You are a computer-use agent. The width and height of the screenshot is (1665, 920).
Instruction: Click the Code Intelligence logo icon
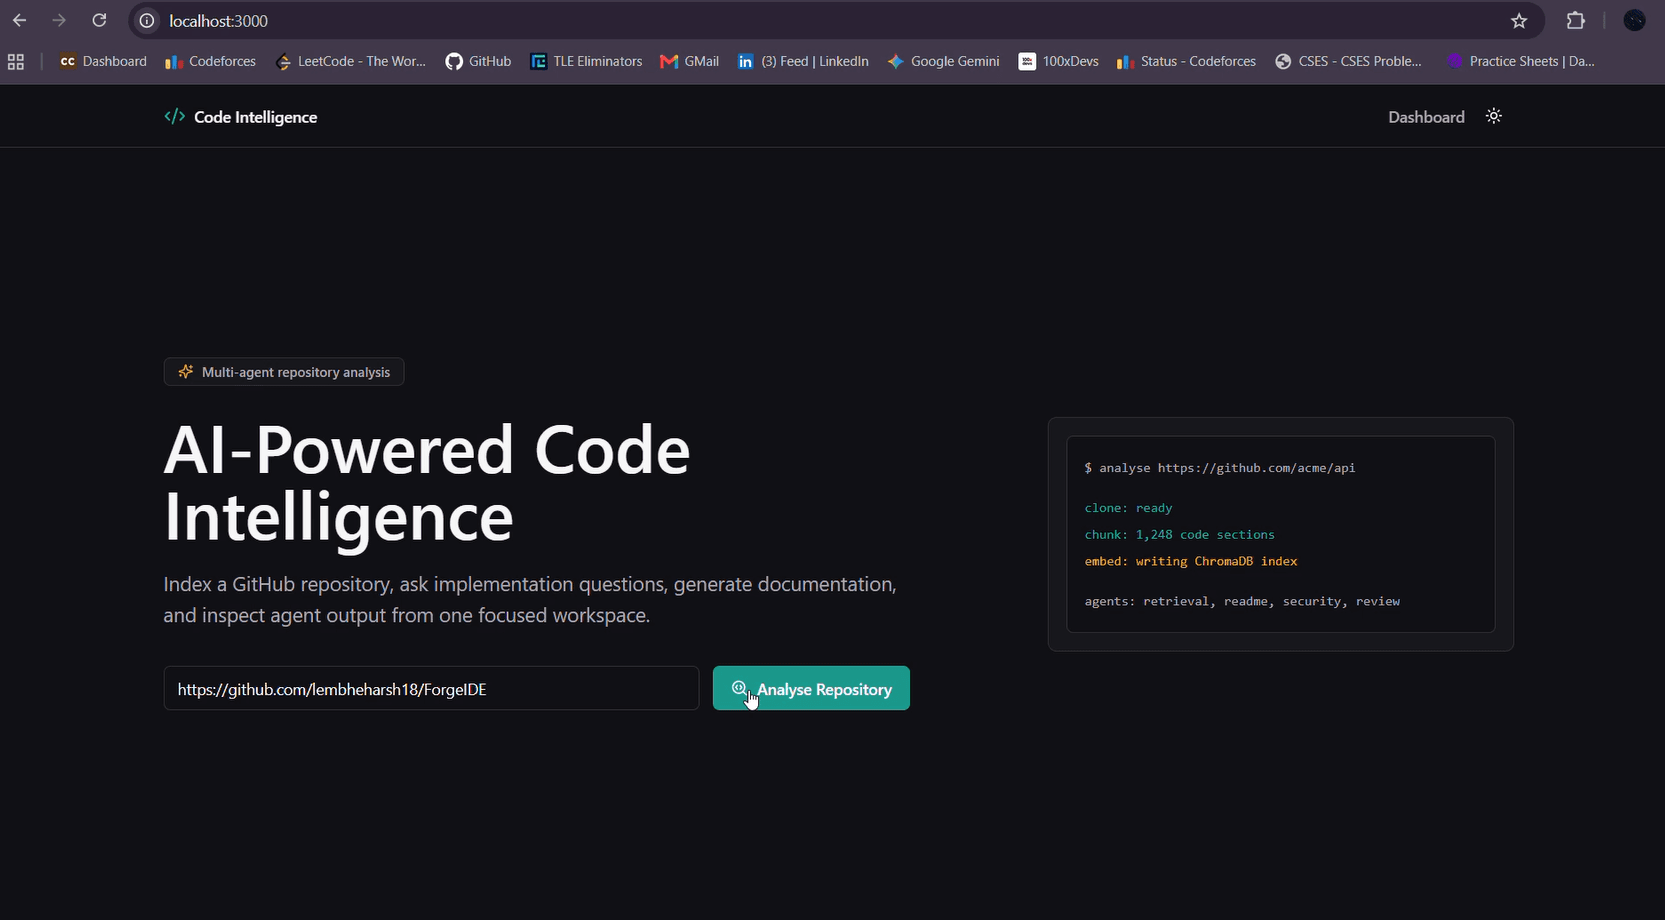click(175, 117)
